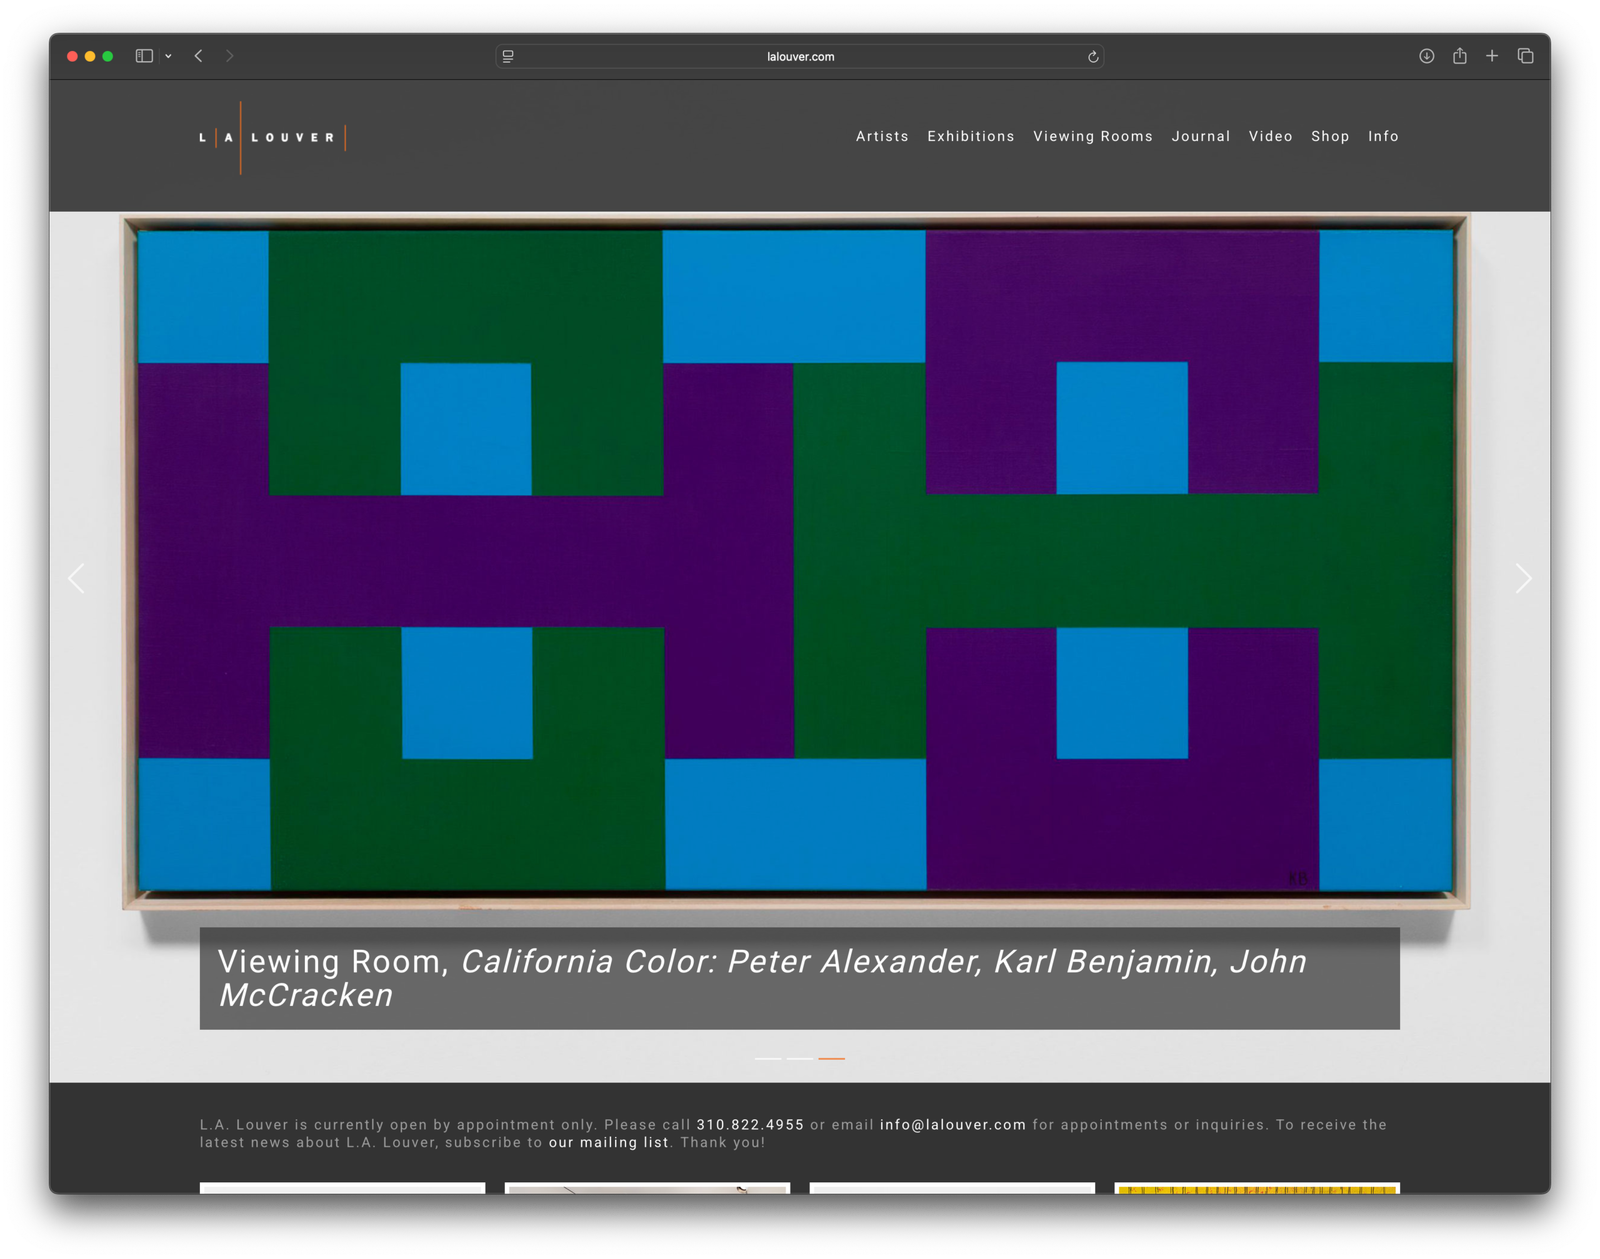This screenshot has width=1600, height=1259.
Task: Show the tab overview
Action: [x=1525, y=56]
